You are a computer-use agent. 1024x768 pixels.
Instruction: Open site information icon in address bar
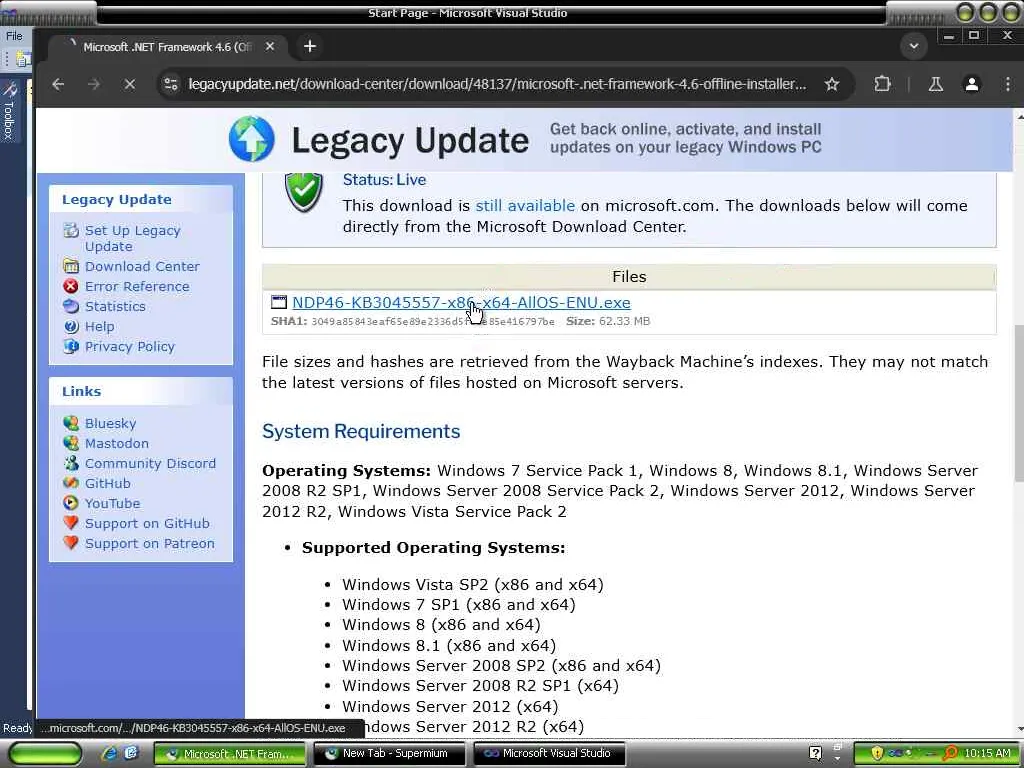tap(171, 84)
